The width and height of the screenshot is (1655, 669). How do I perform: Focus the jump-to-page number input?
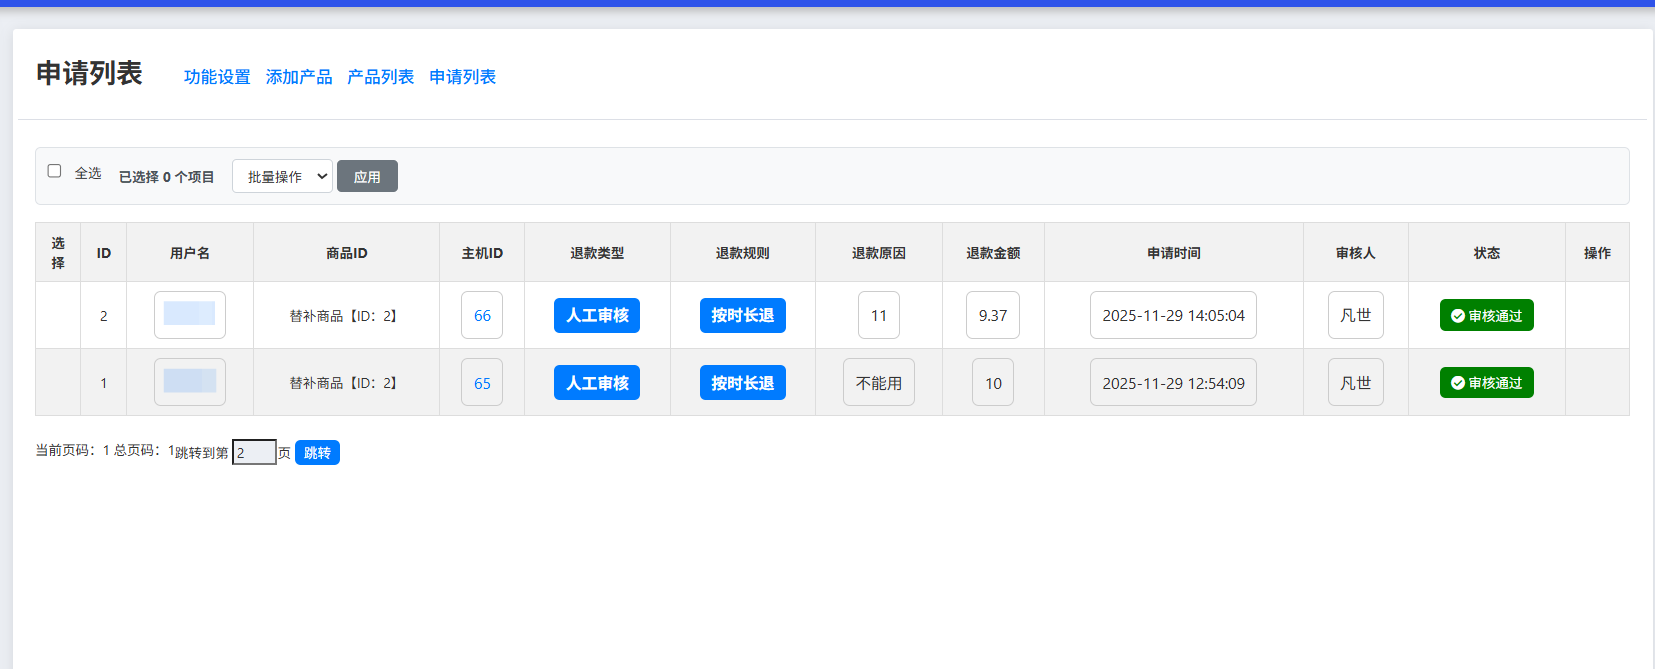tap(254, 453)
